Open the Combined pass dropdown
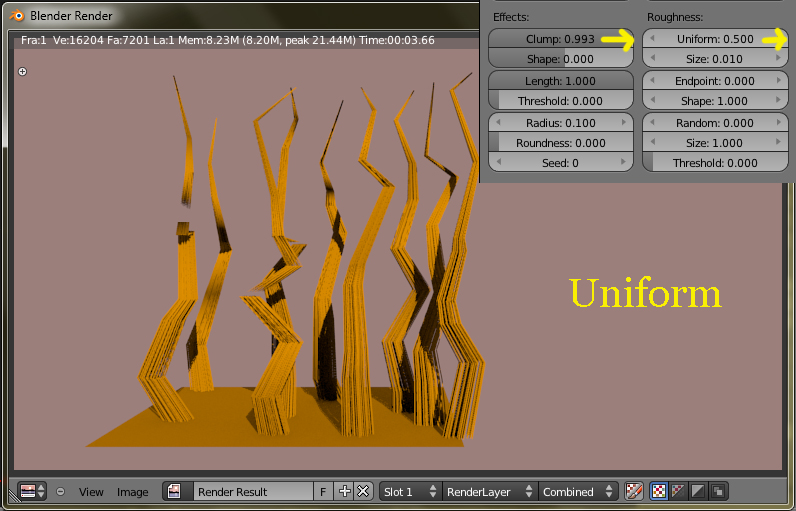The height and width of the screenshot is (511, 796). (x=578, y=491)
